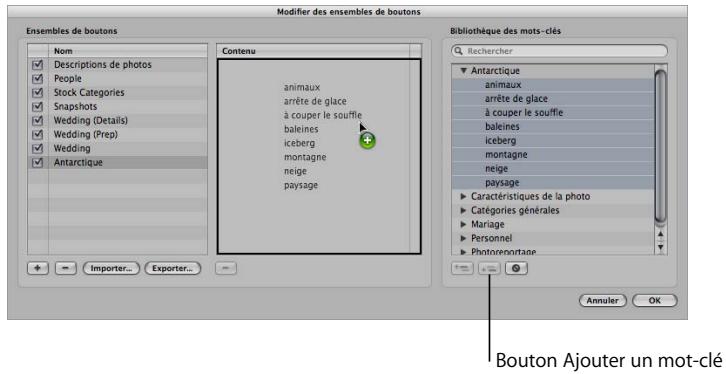Expand the Catégories générales group
This screenshot has width=726, height=374.
(463, 210)
